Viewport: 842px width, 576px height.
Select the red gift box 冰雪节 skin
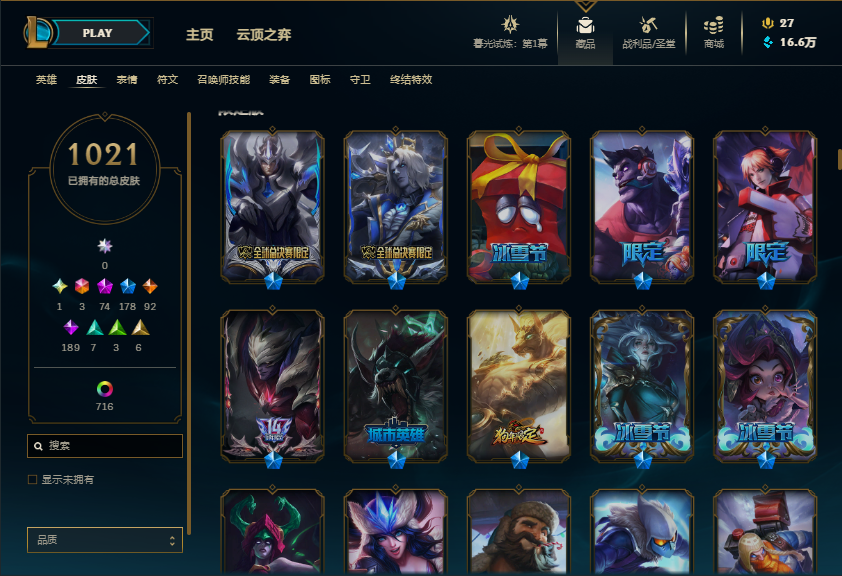(519, 207)
